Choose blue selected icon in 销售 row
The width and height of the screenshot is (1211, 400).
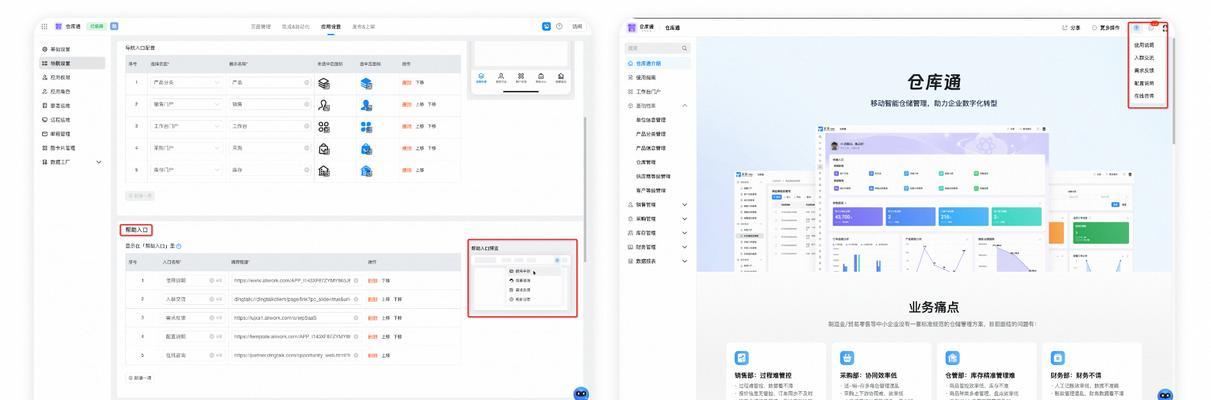click(367, 104)
